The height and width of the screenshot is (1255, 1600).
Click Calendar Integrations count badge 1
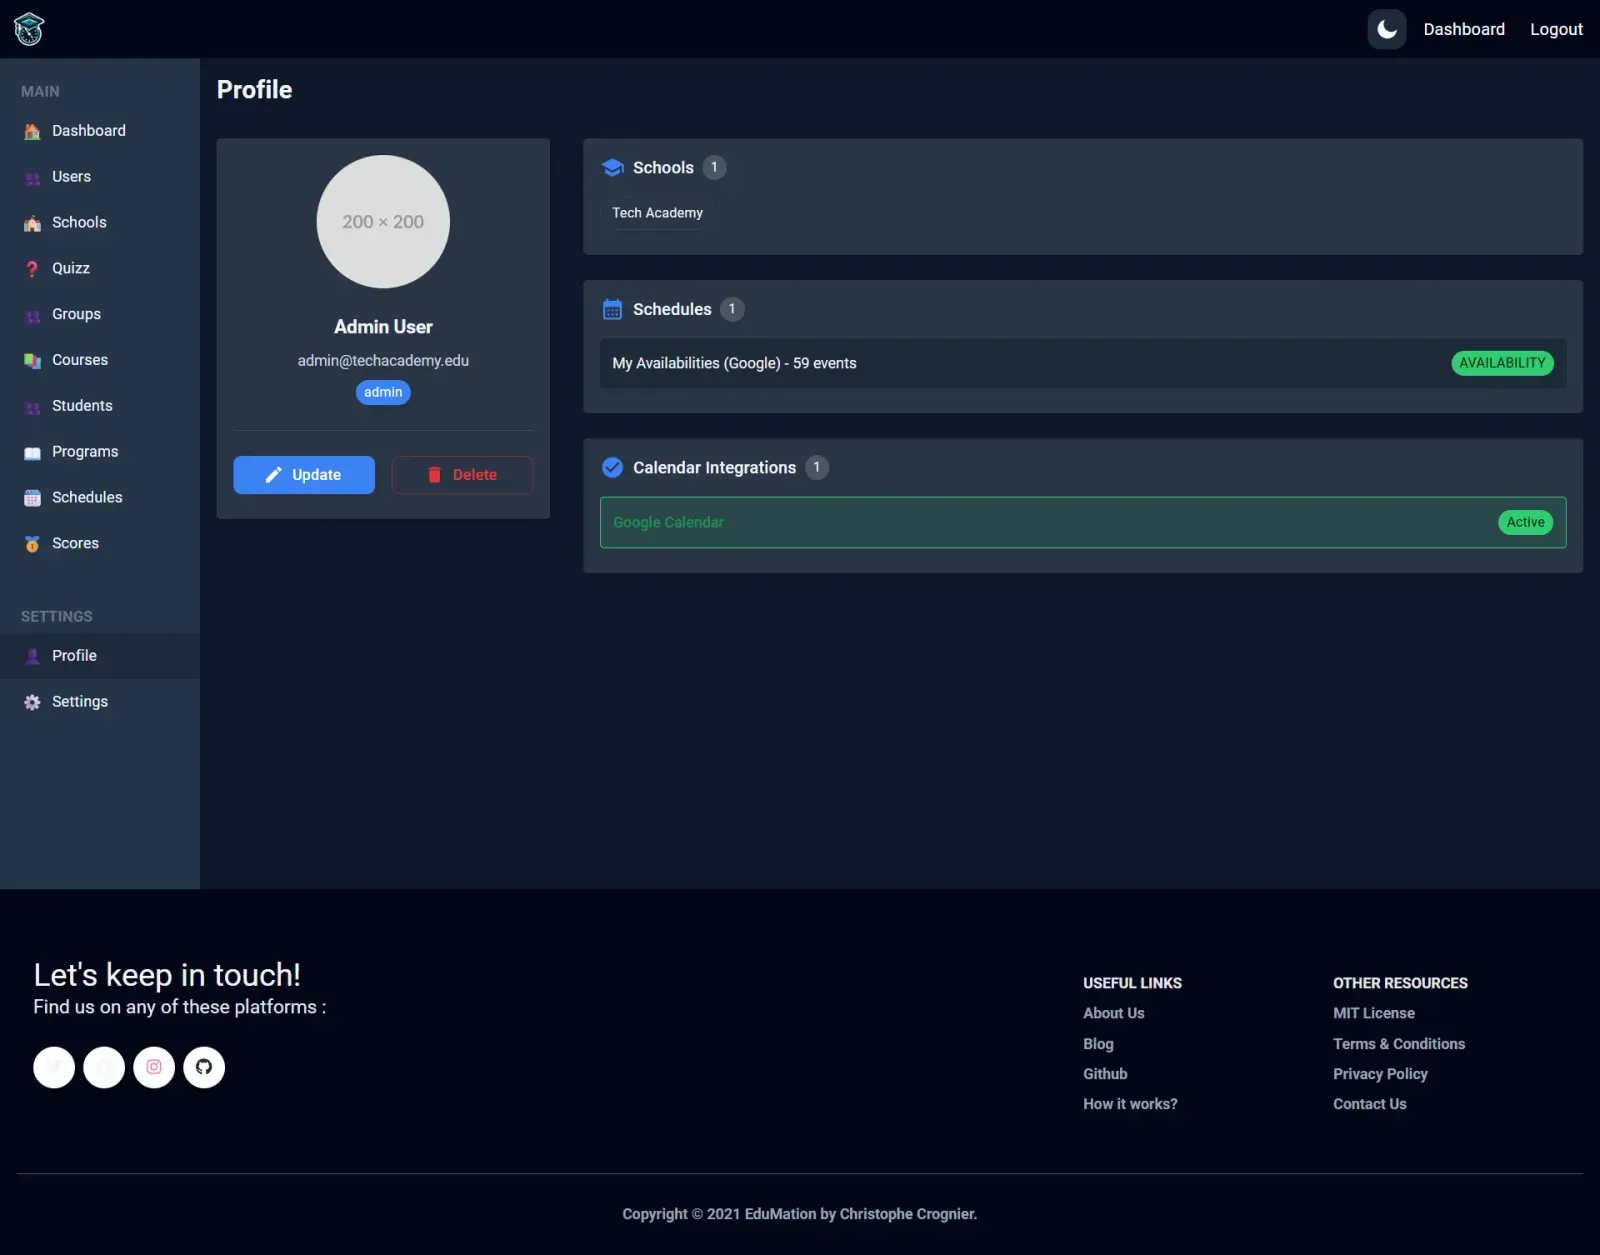[x=817, y=467]
